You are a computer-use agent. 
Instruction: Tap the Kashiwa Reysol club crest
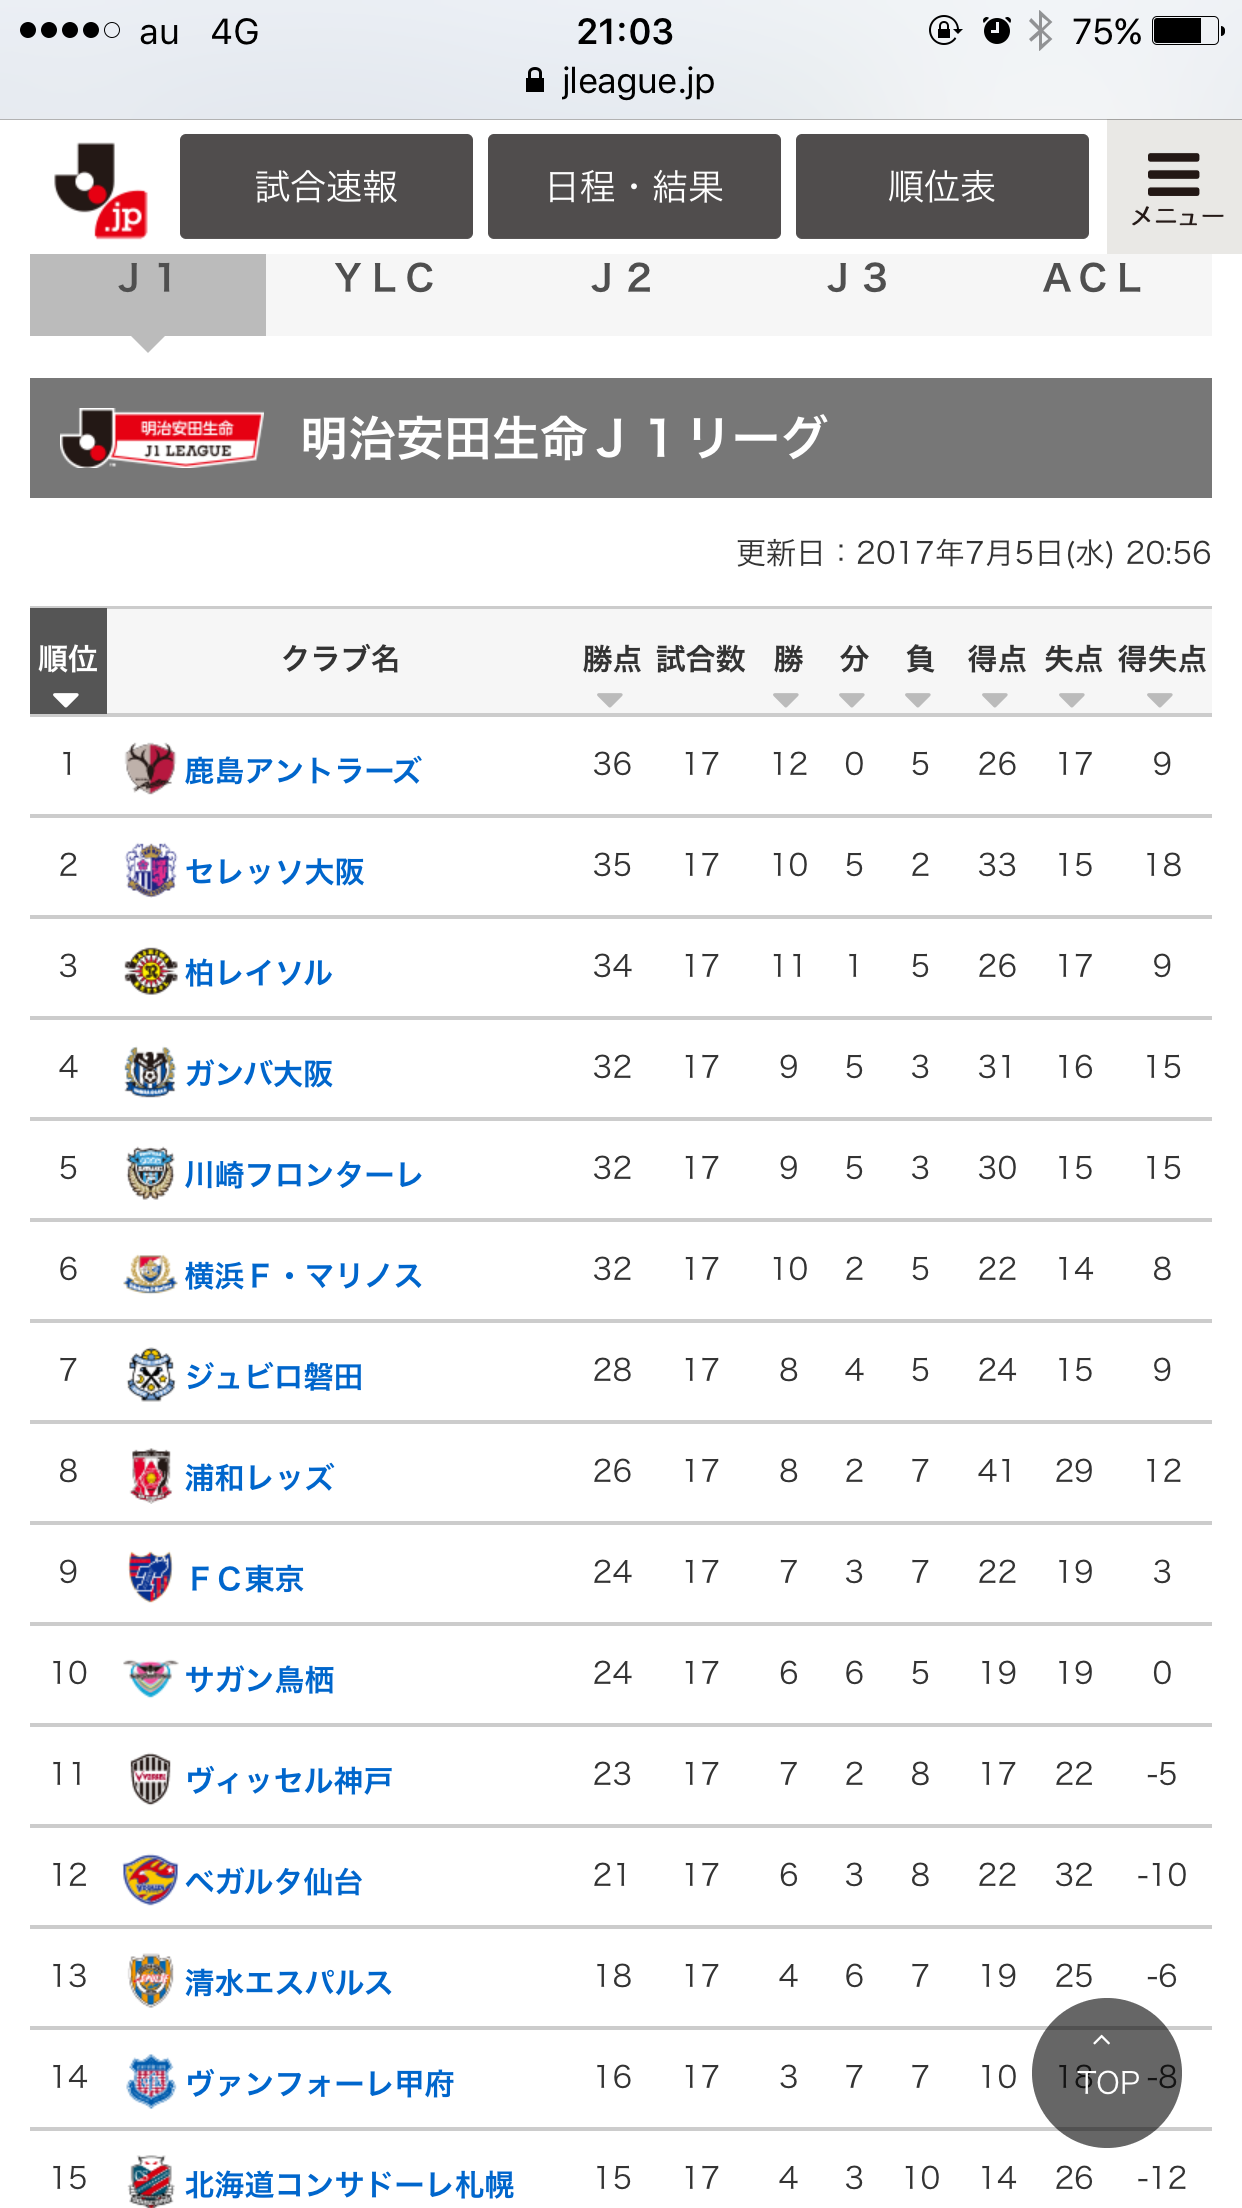[150, 970]
